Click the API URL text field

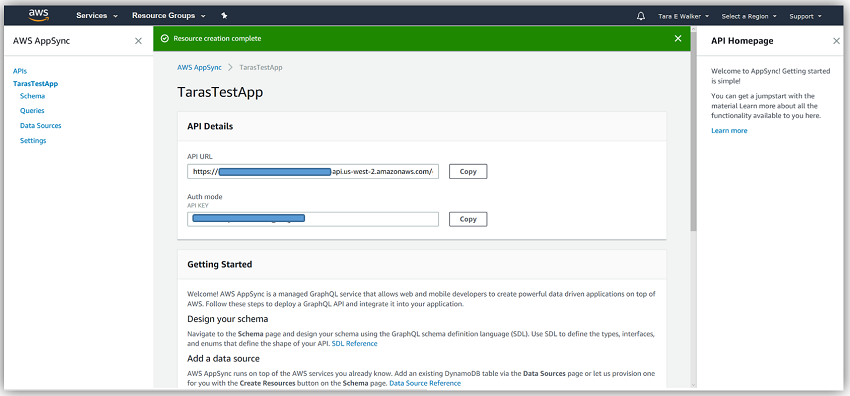tap(313, 172)
